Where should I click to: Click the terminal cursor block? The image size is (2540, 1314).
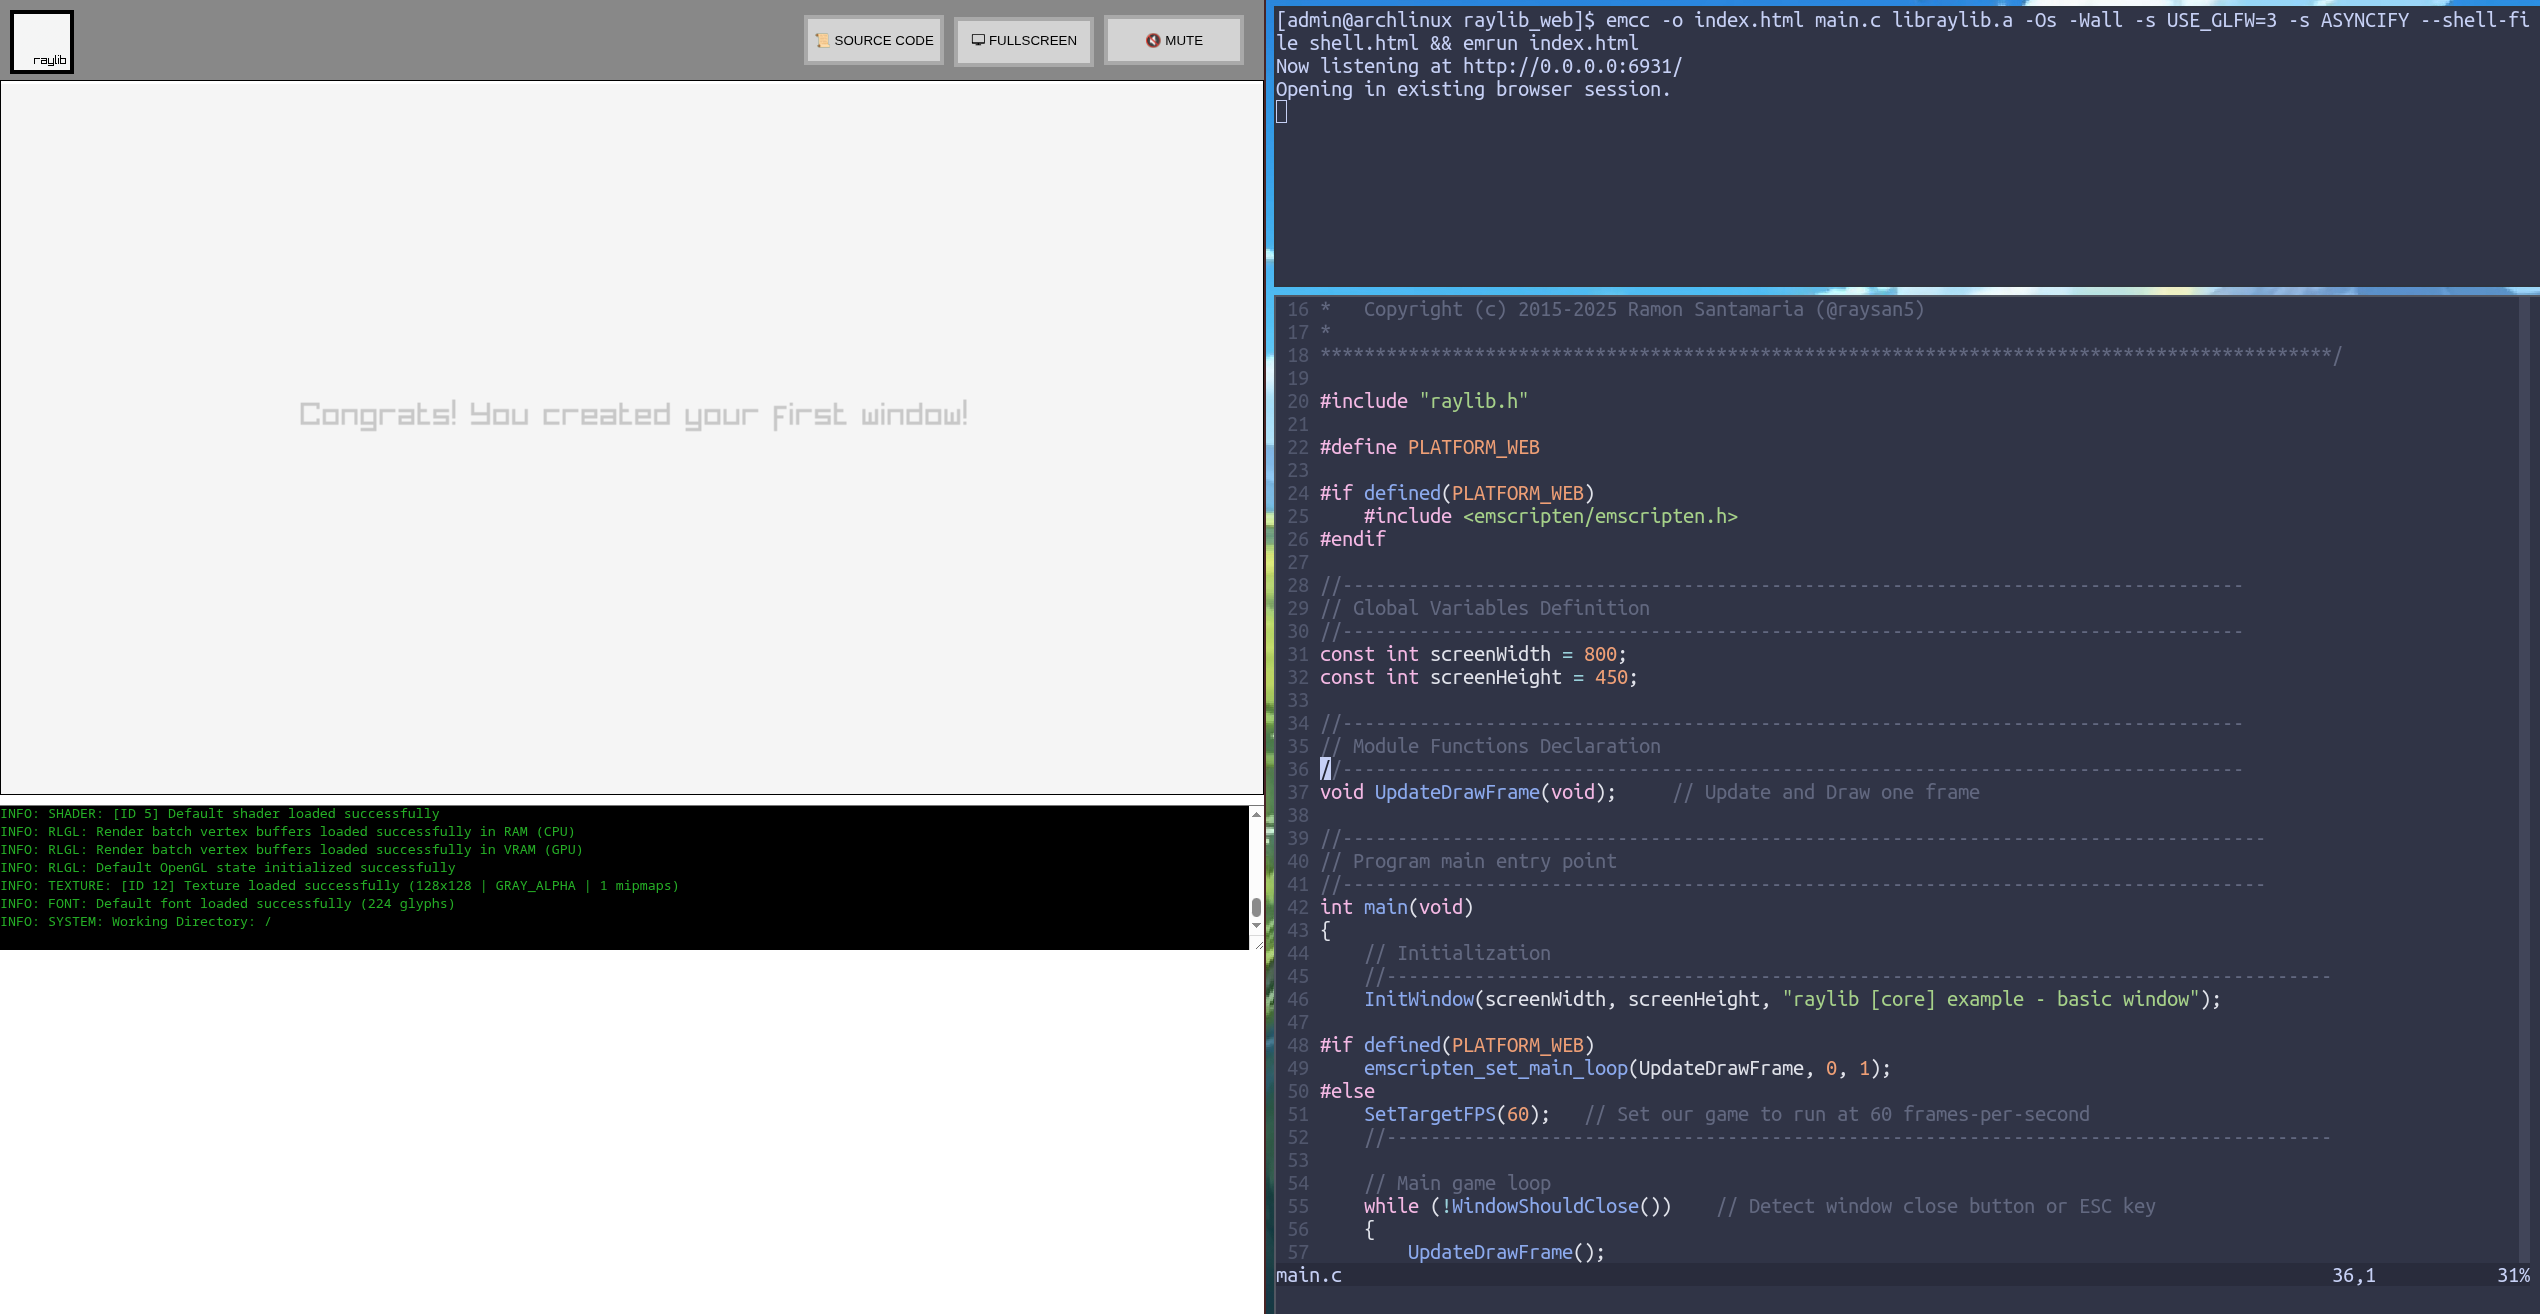tap(1282, 112)
